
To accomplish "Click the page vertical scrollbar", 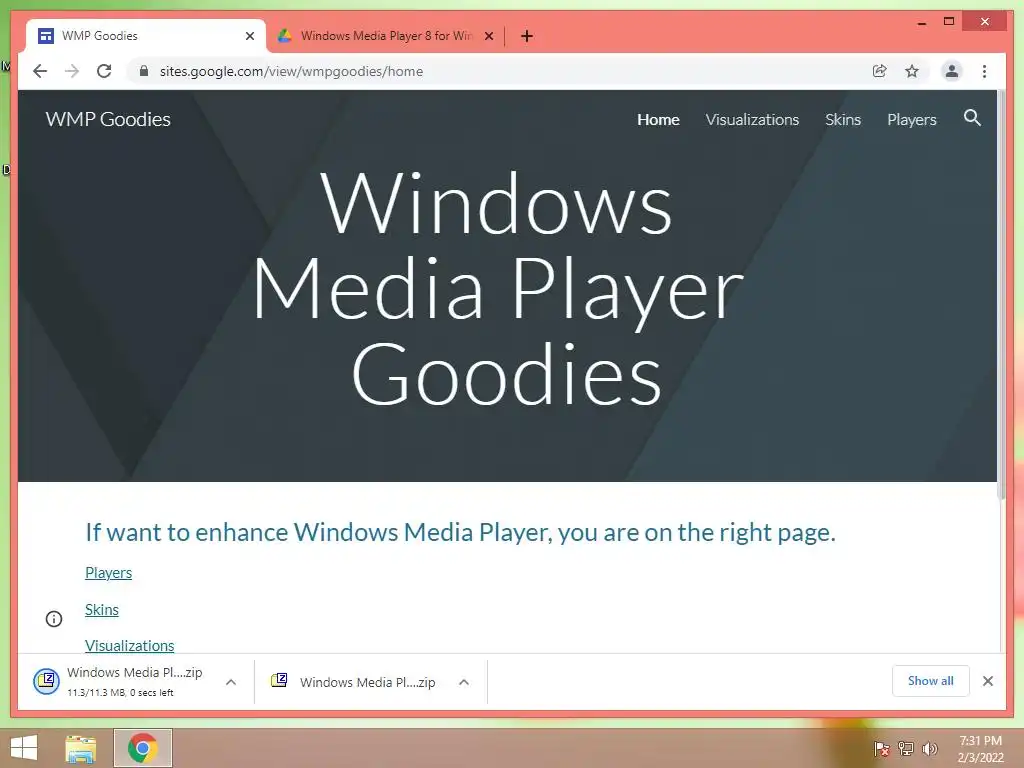I will coord(1002,295).
